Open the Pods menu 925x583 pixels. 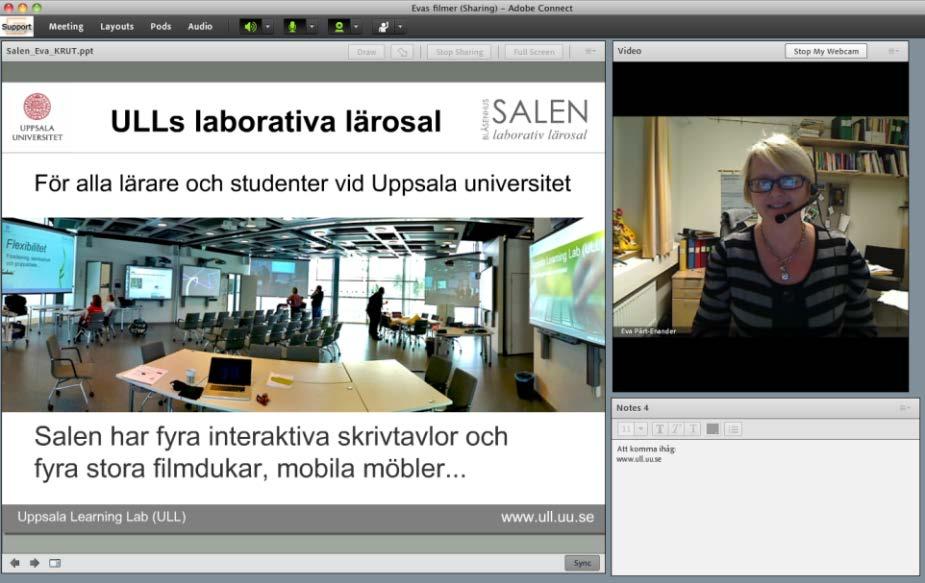tap(160, 27)
